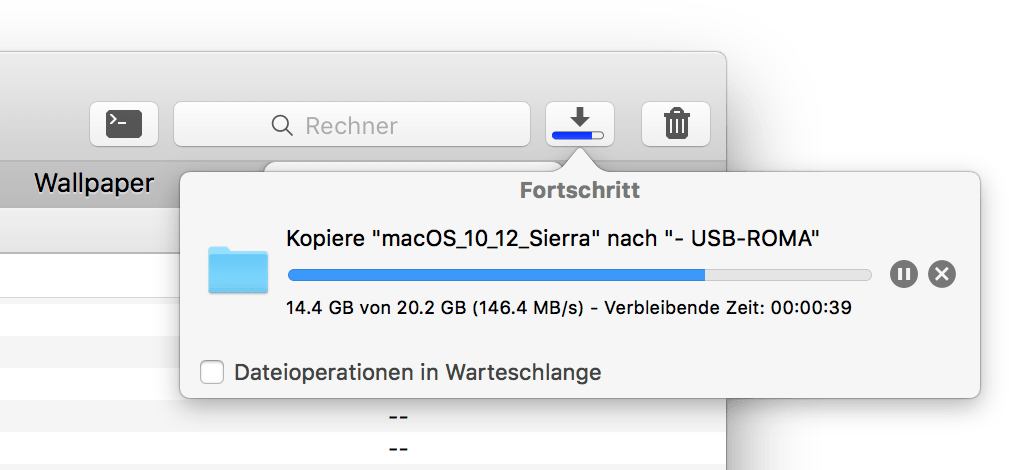Click the magnifier icon in search field
The width and height of the screenshot is (1009, 470).
click(282, 125)
